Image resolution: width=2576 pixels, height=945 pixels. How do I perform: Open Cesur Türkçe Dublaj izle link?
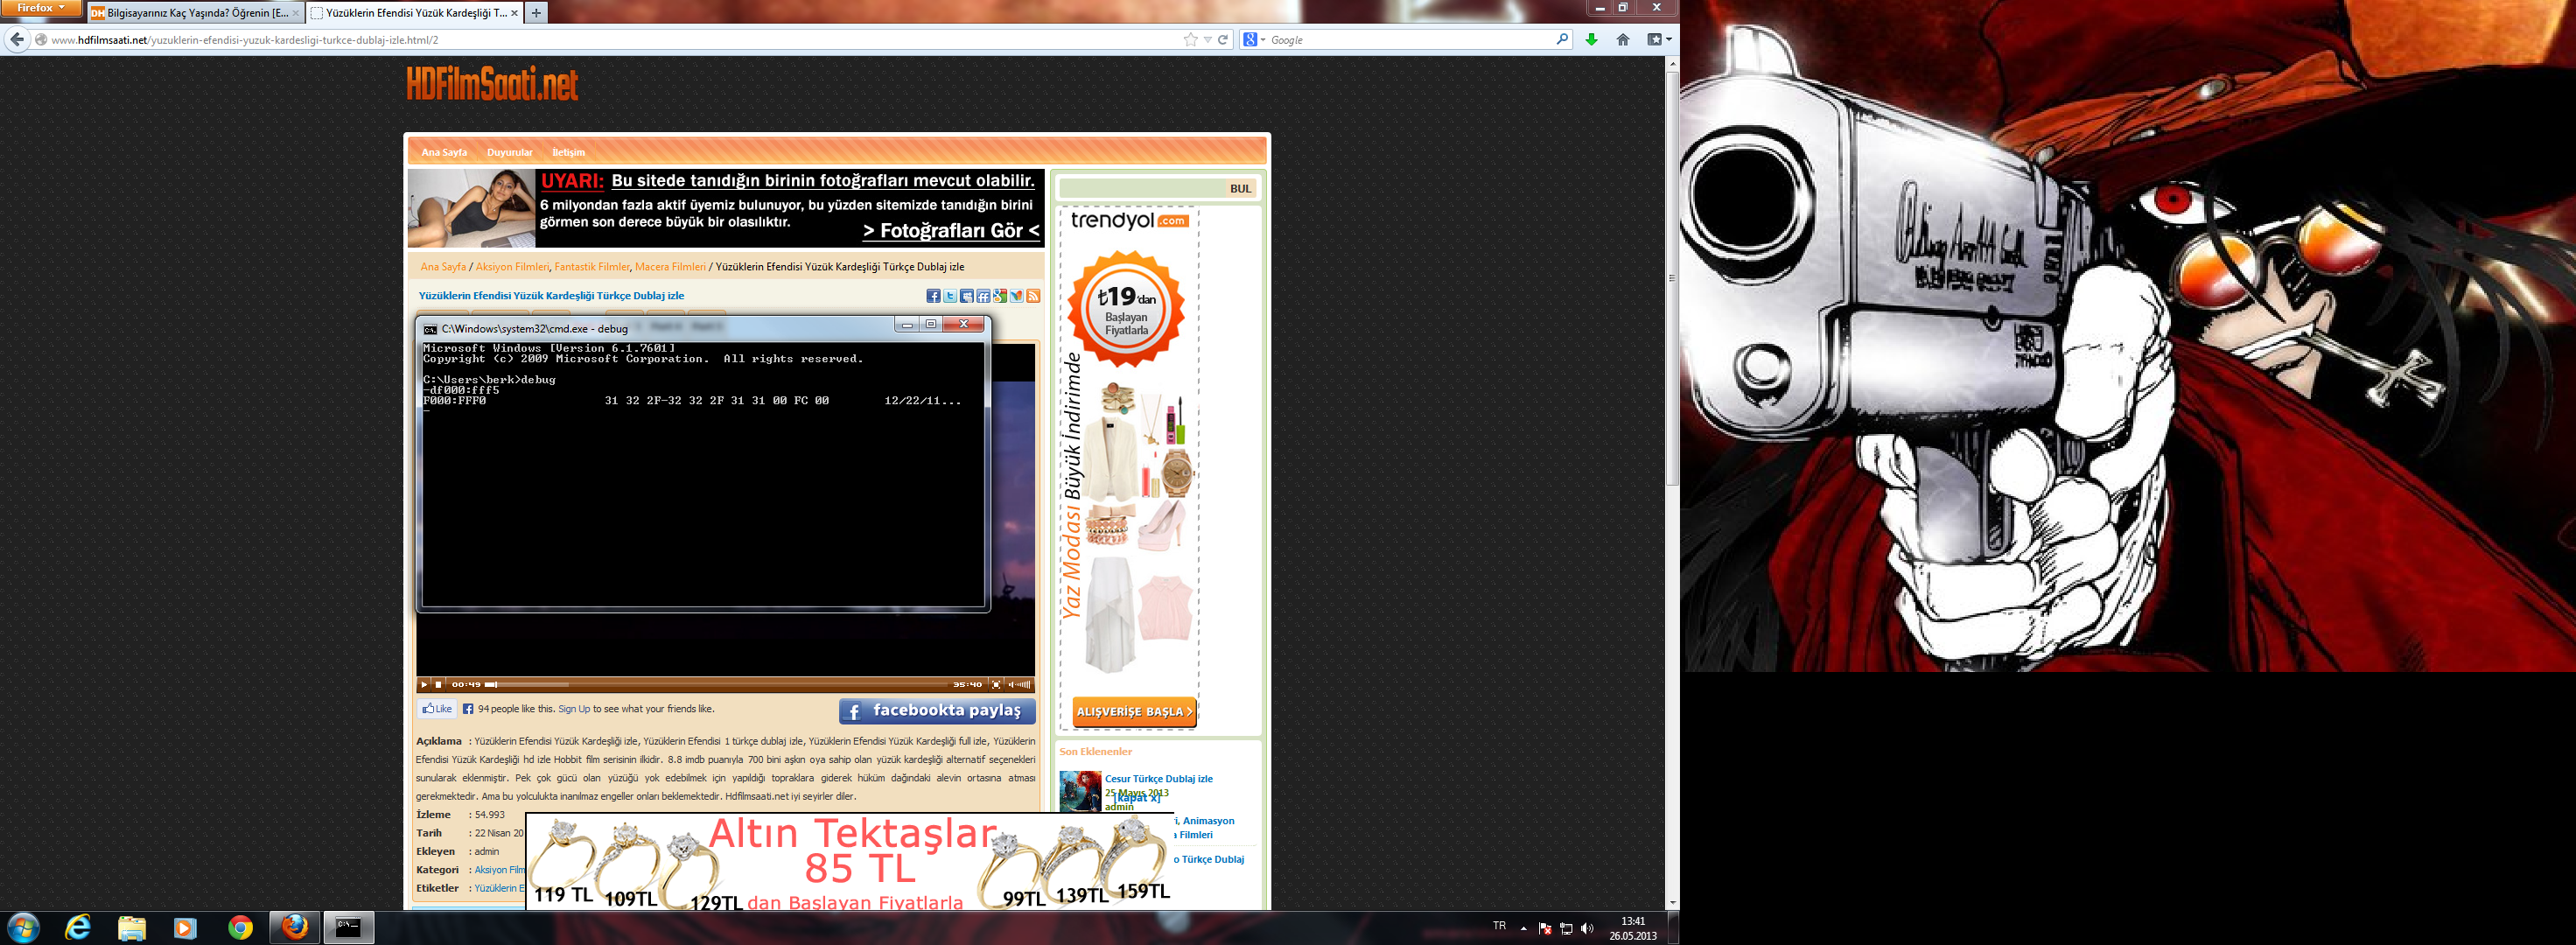[1158, 779]
